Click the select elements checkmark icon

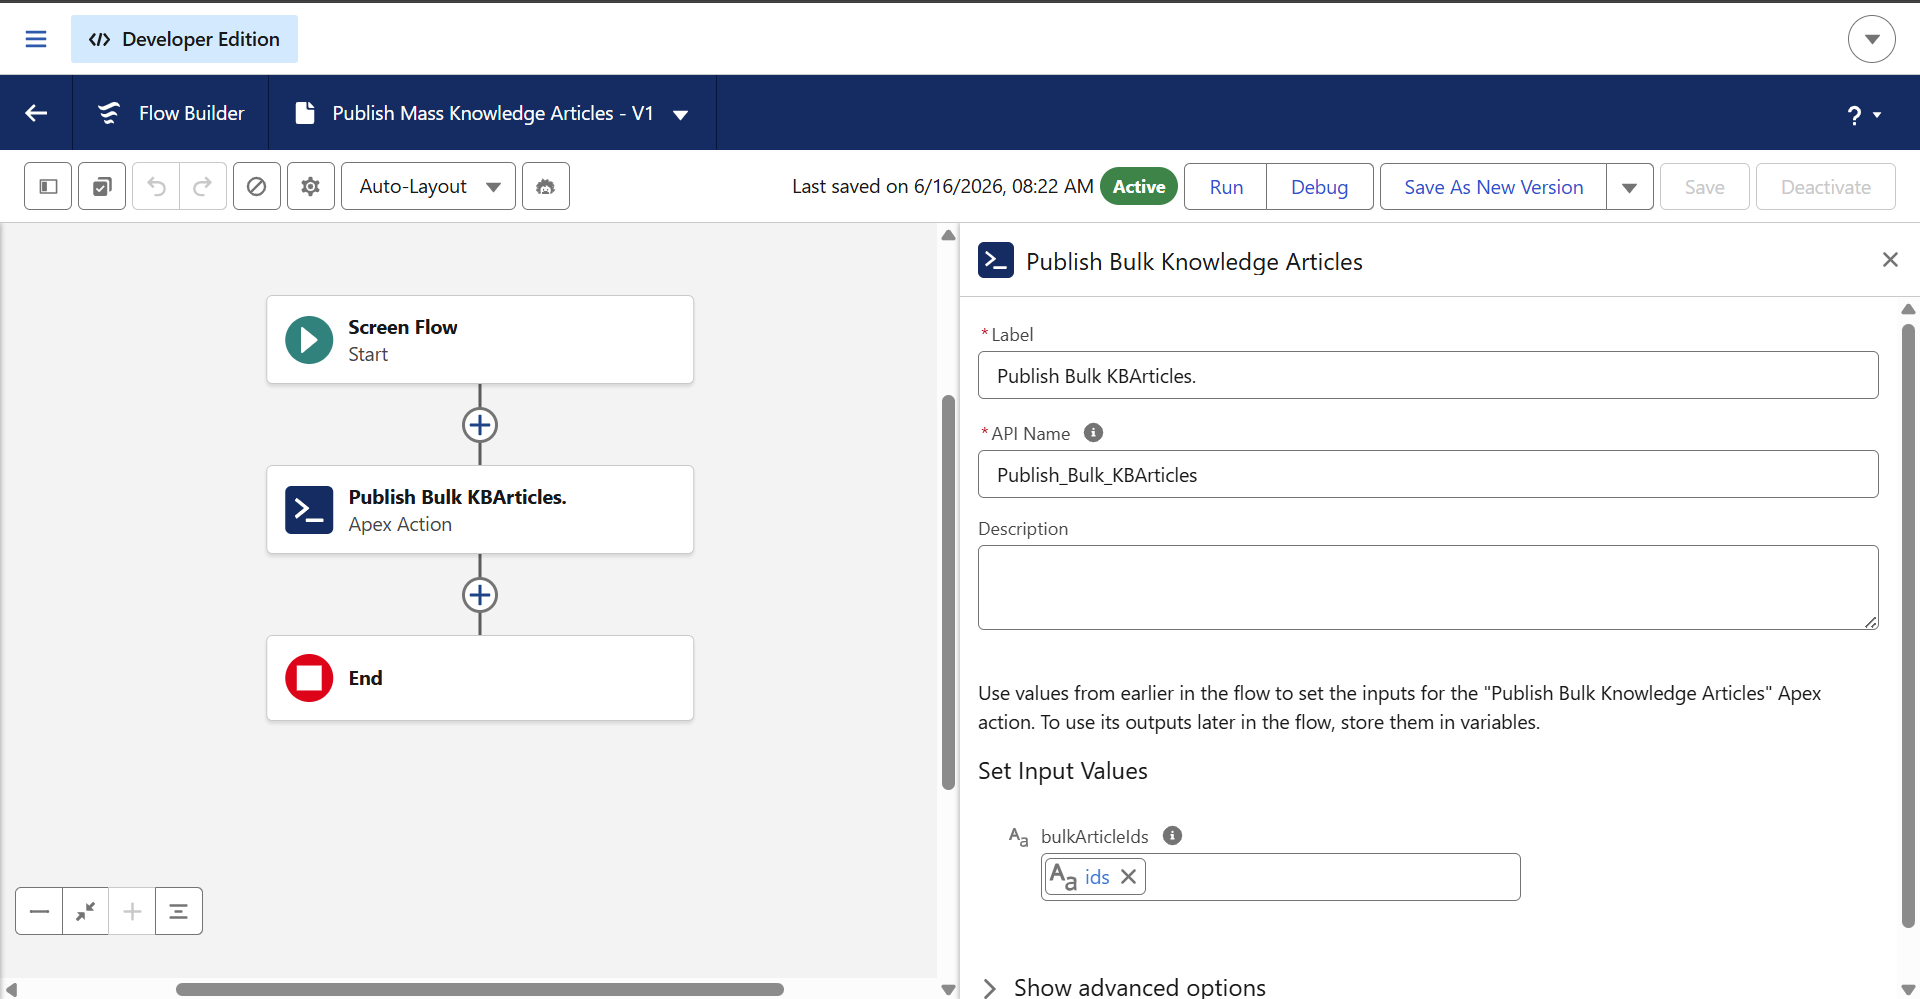tap(102, 186)
